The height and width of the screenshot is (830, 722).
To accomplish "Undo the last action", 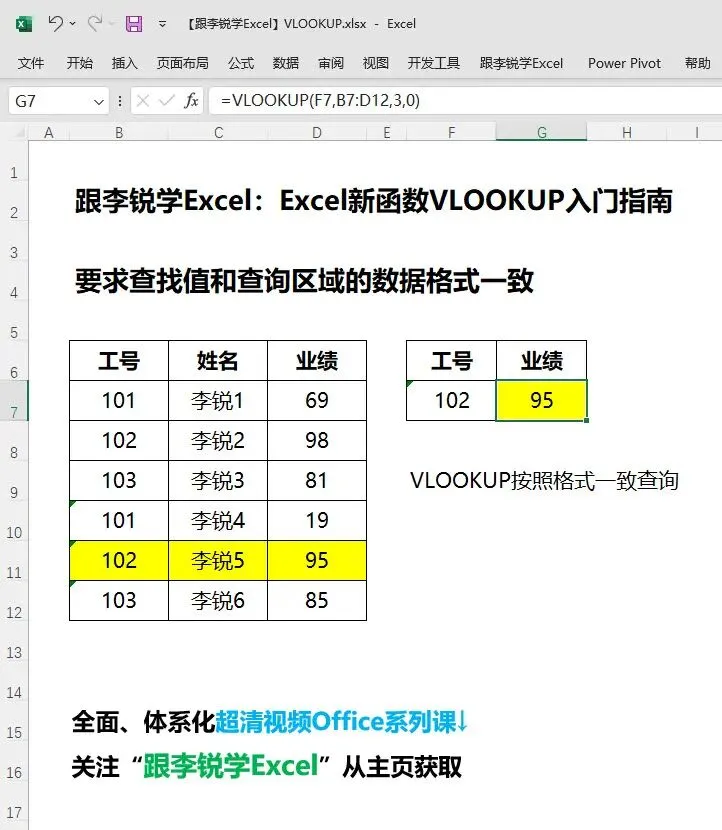I will (x=56, y=23).
